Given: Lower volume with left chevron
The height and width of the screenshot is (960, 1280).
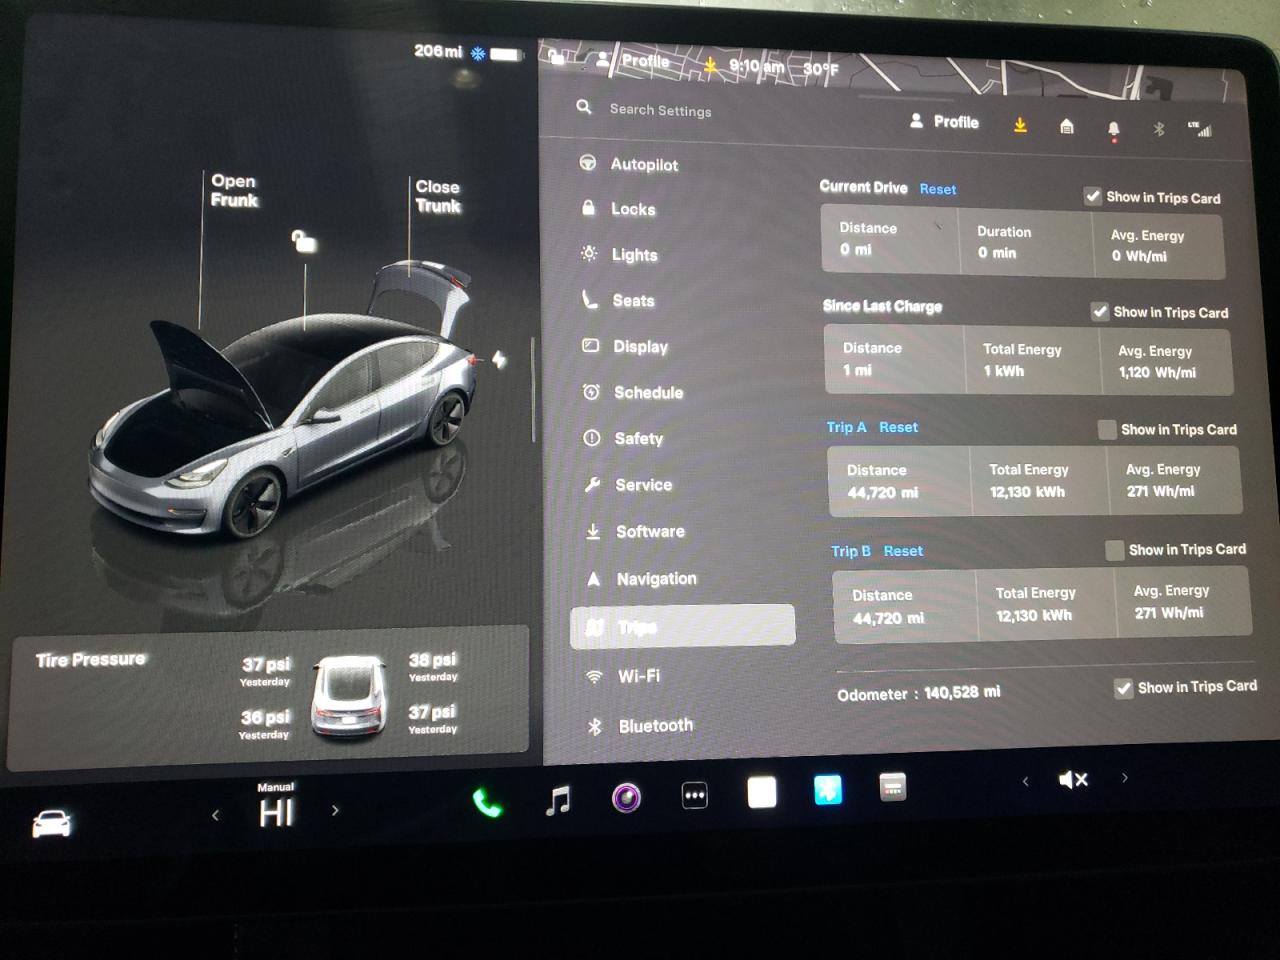Looking at the screenshot, I should (x=1025, y=781).
